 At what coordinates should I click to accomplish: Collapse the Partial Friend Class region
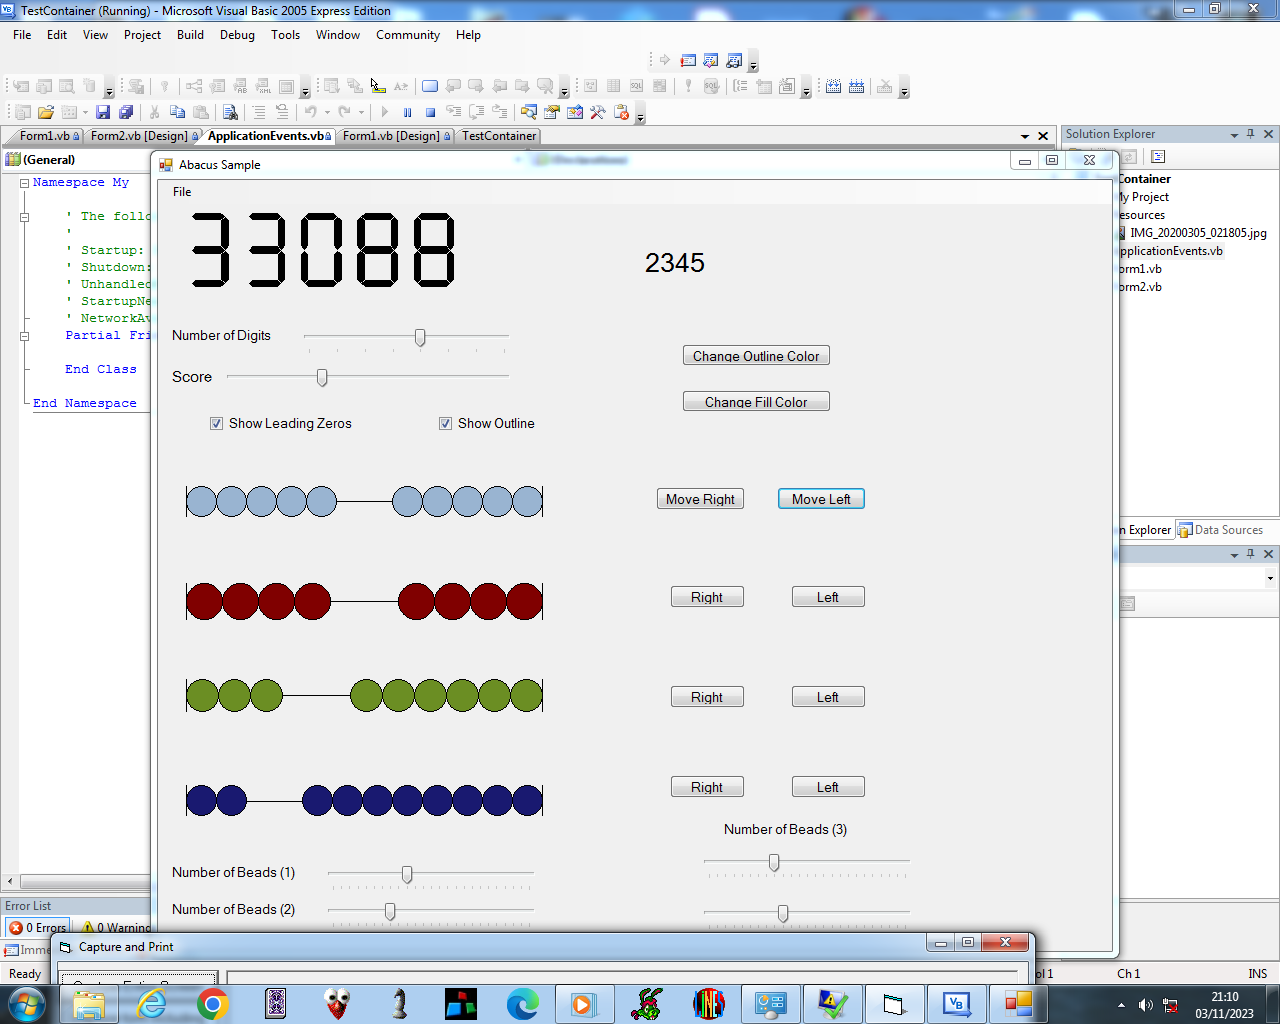[x=25, y=336]
